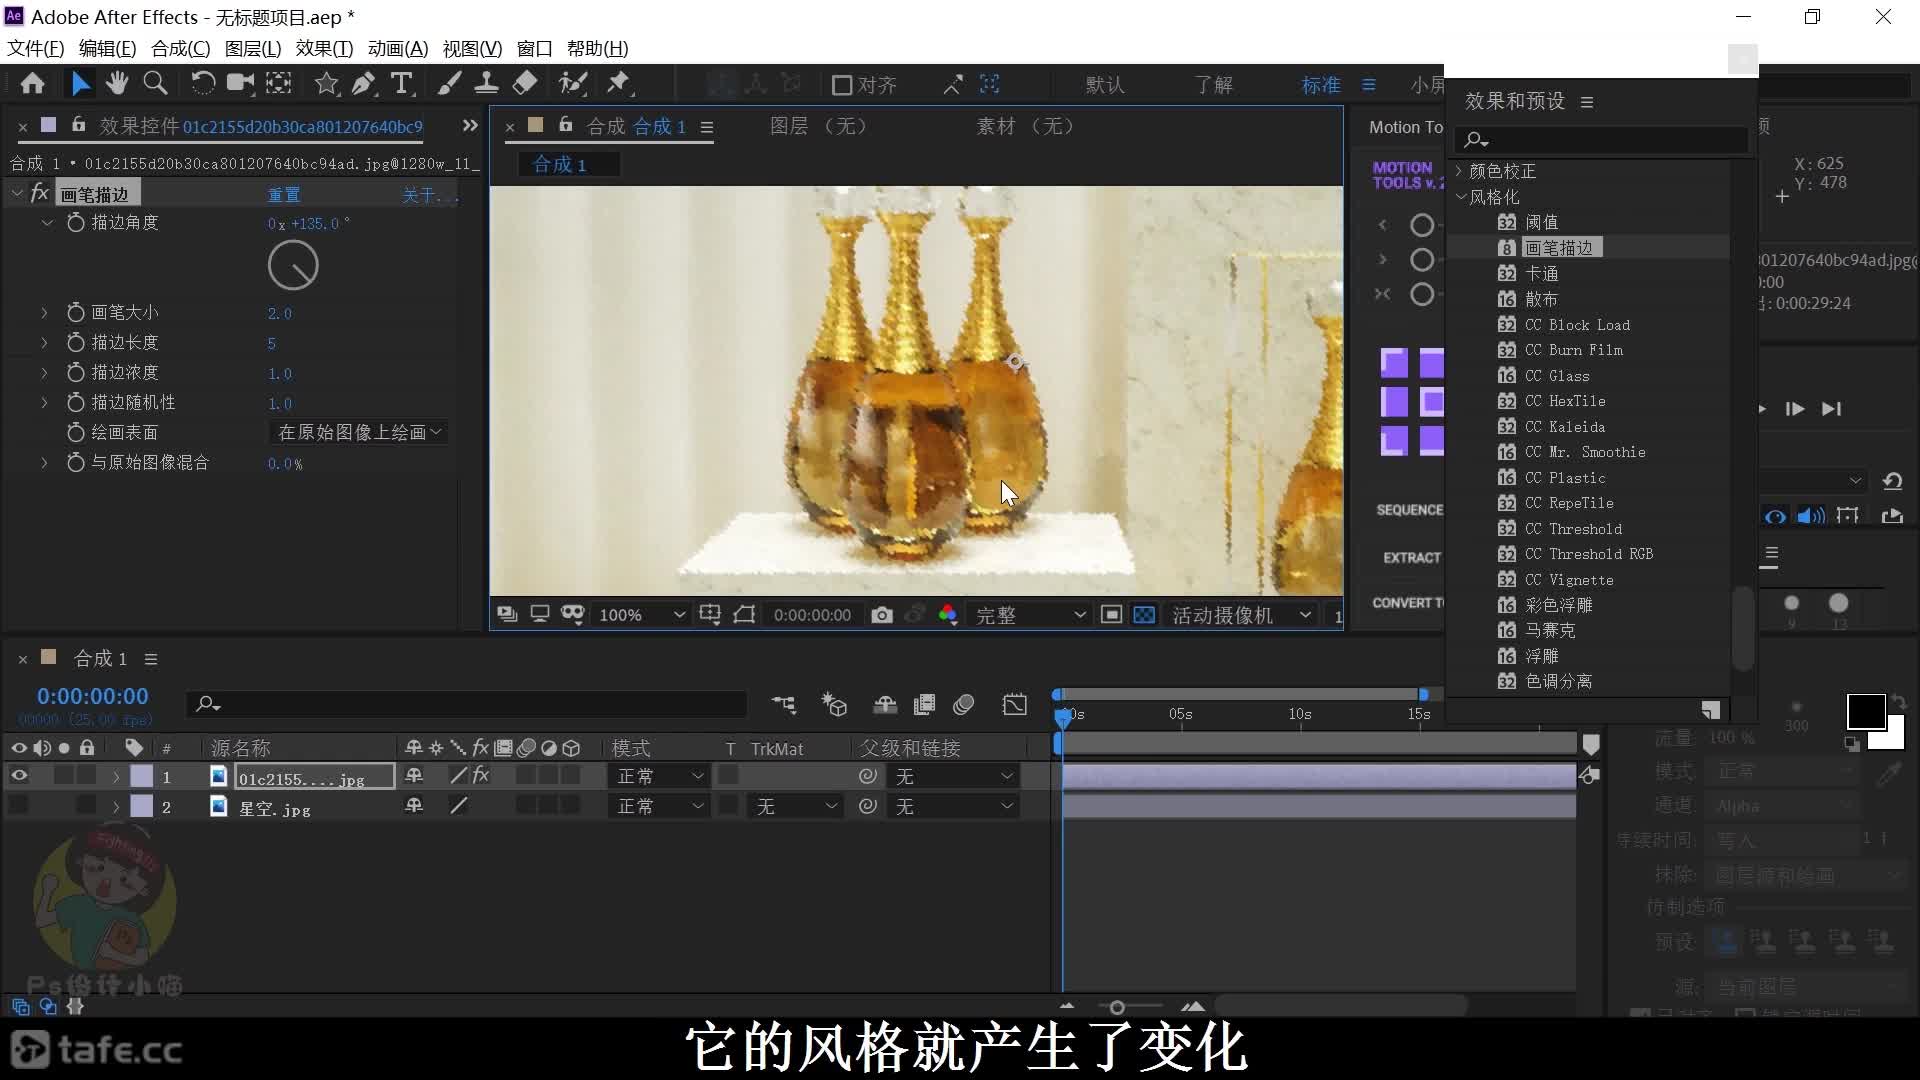
Task: Toggle 描边随机性 stopwatch keyframe
Action: [76, 402]
